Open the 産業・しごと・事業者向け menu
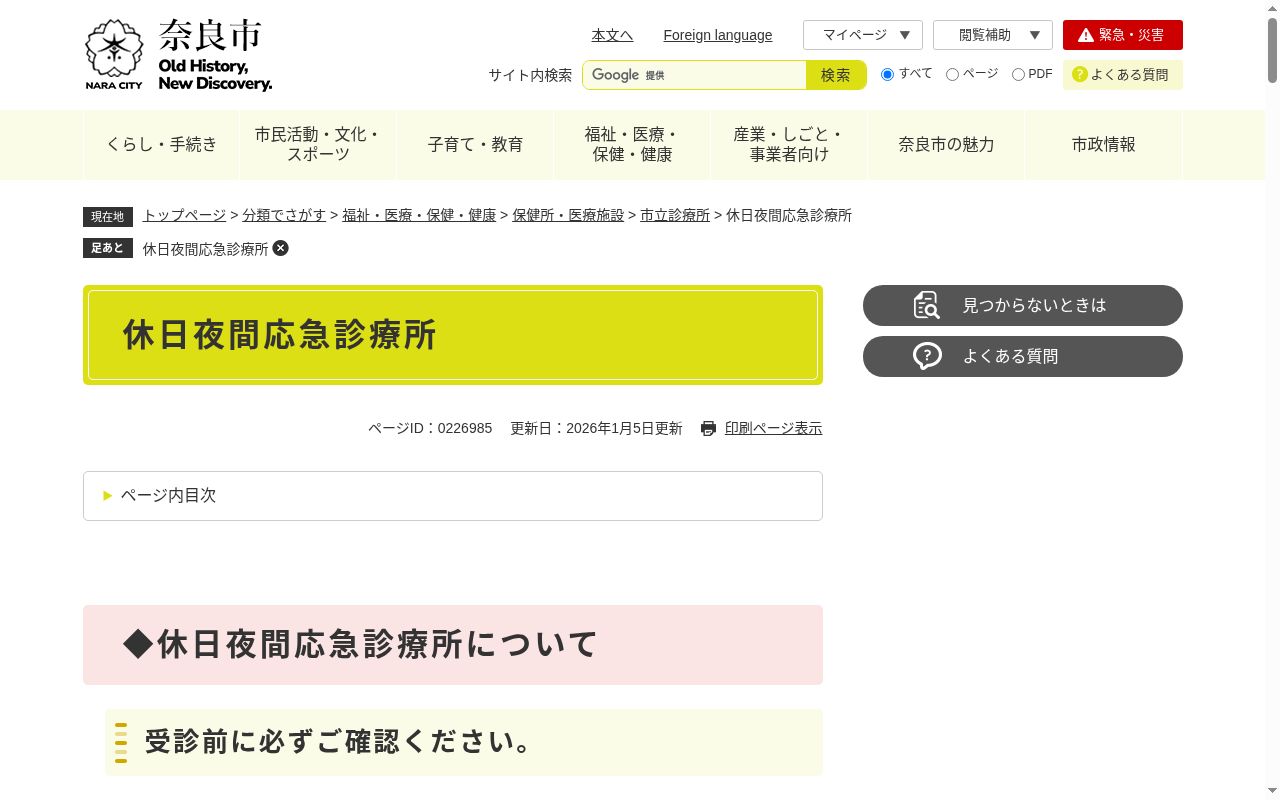 pos(789,145)
